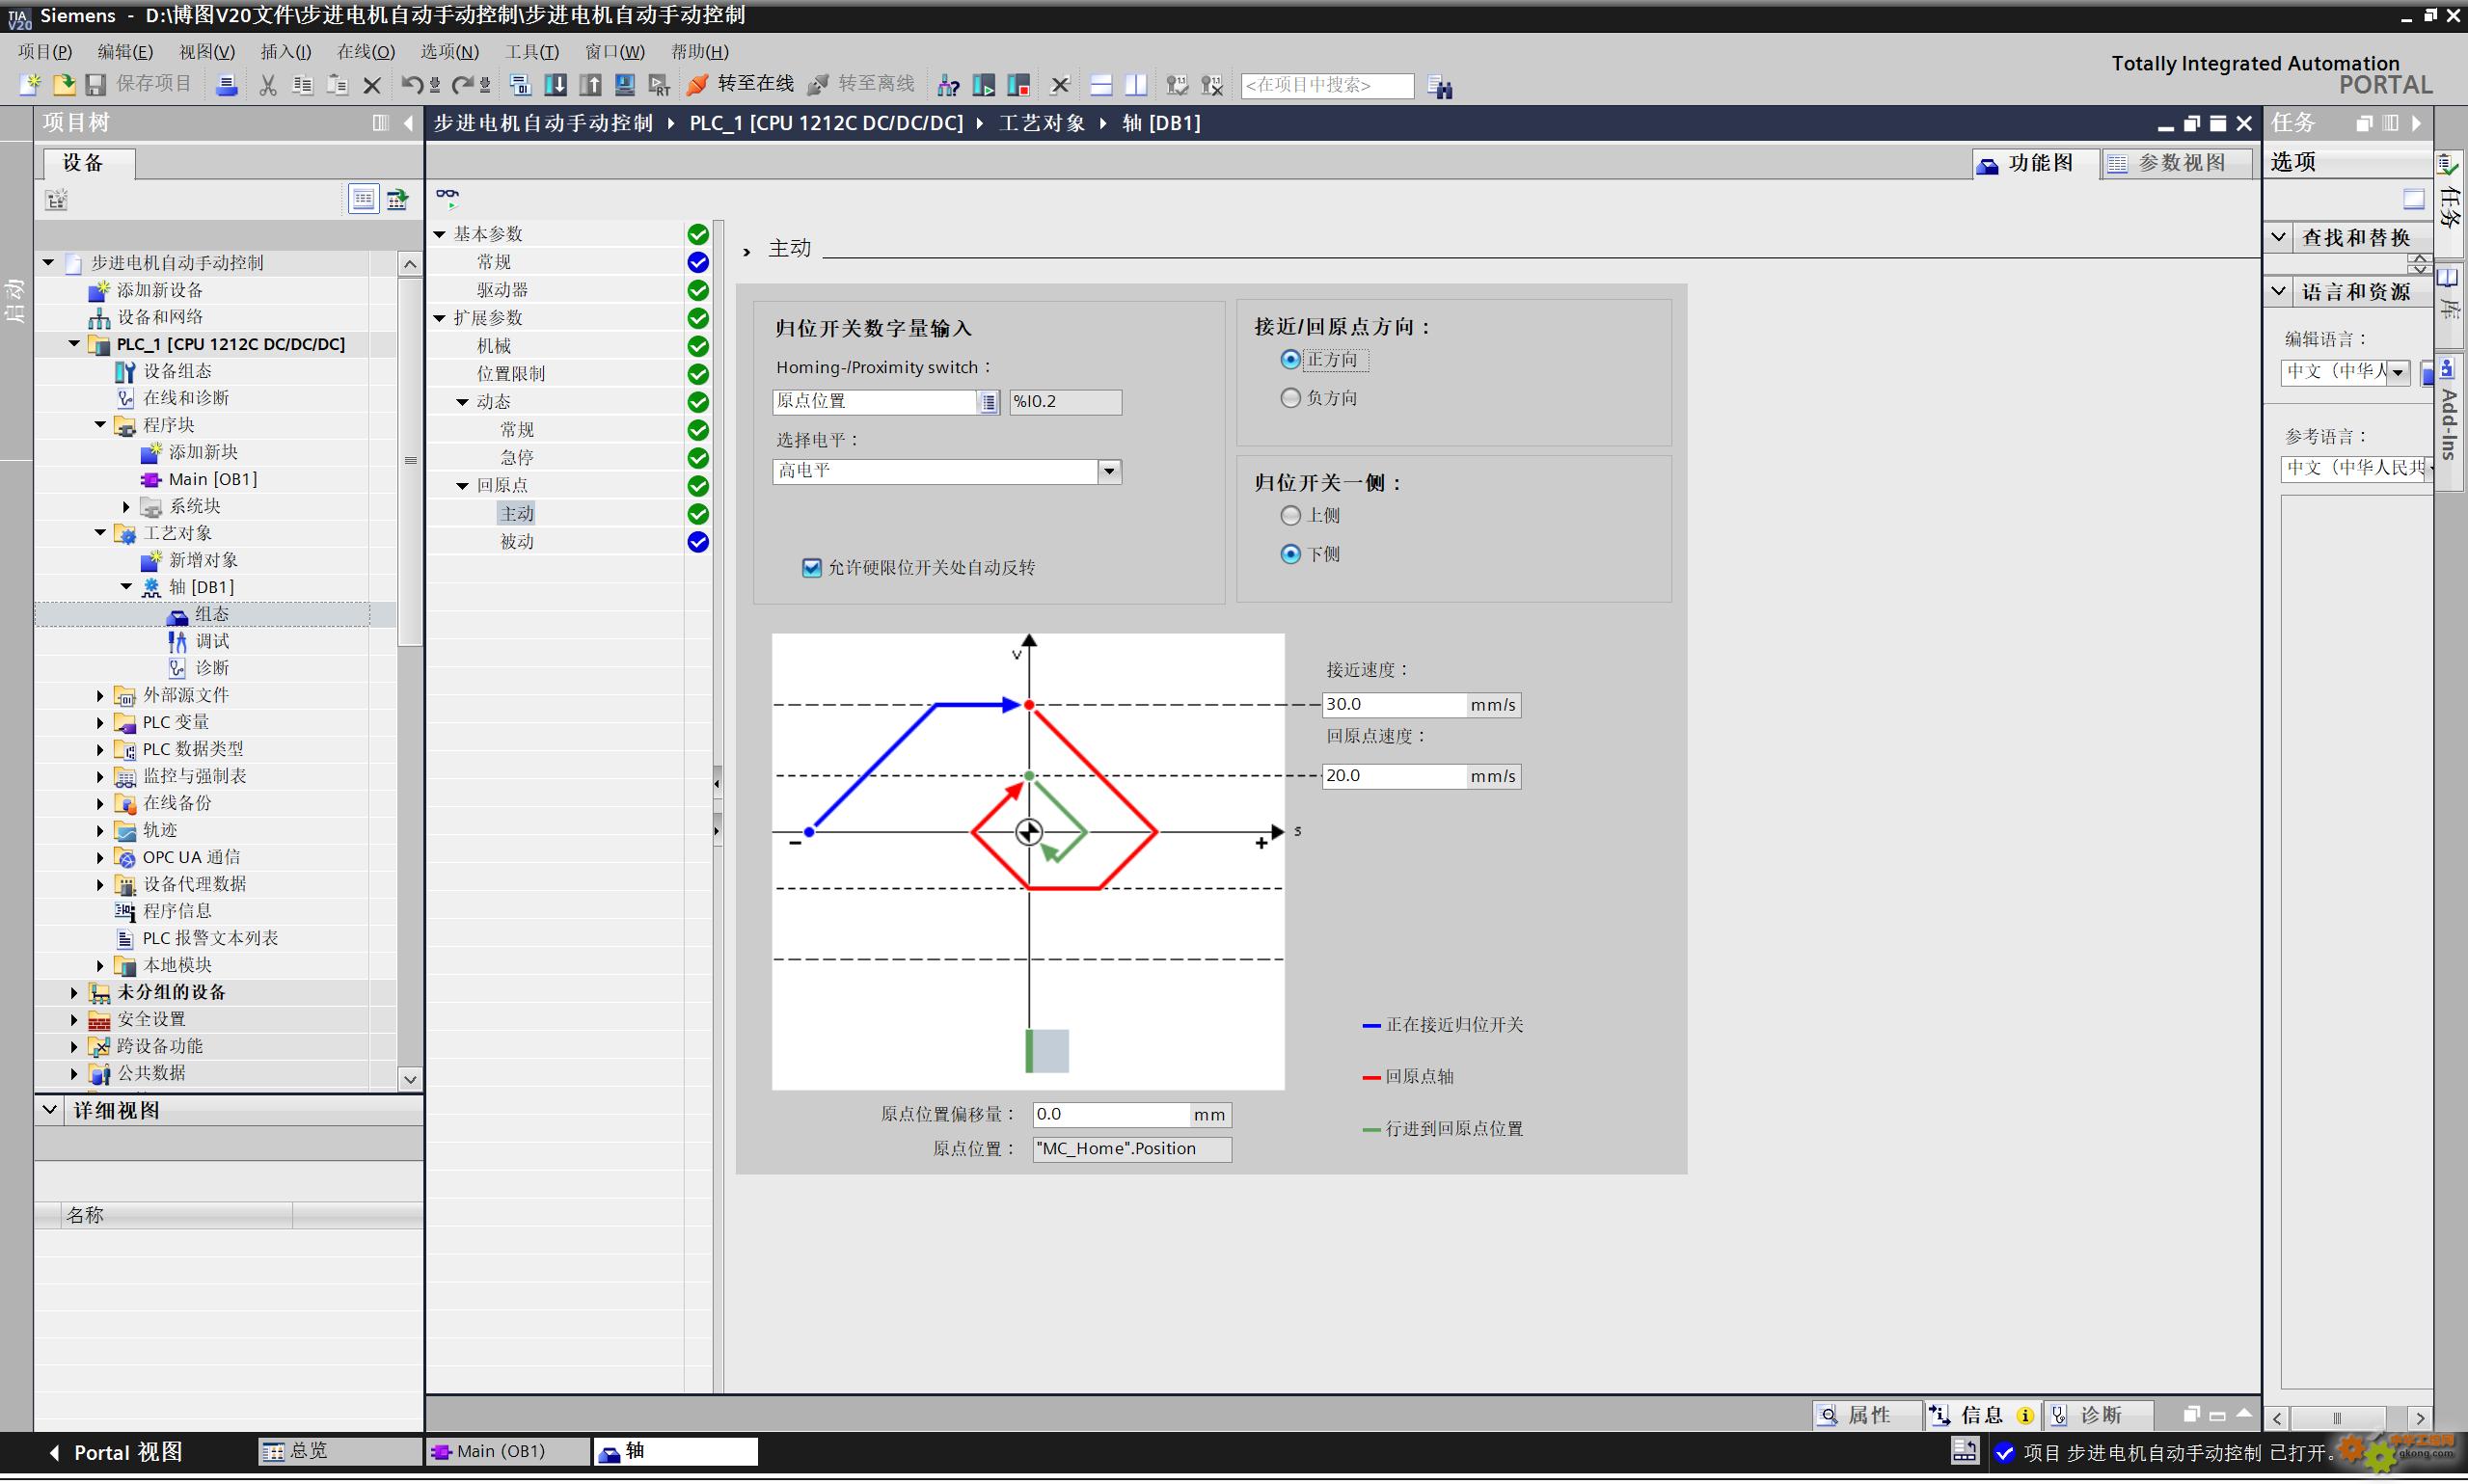Click the Start simulation monitor icon
Image resolution: width=2468 pixels, height=1484 pixels.
click(625, 85)
